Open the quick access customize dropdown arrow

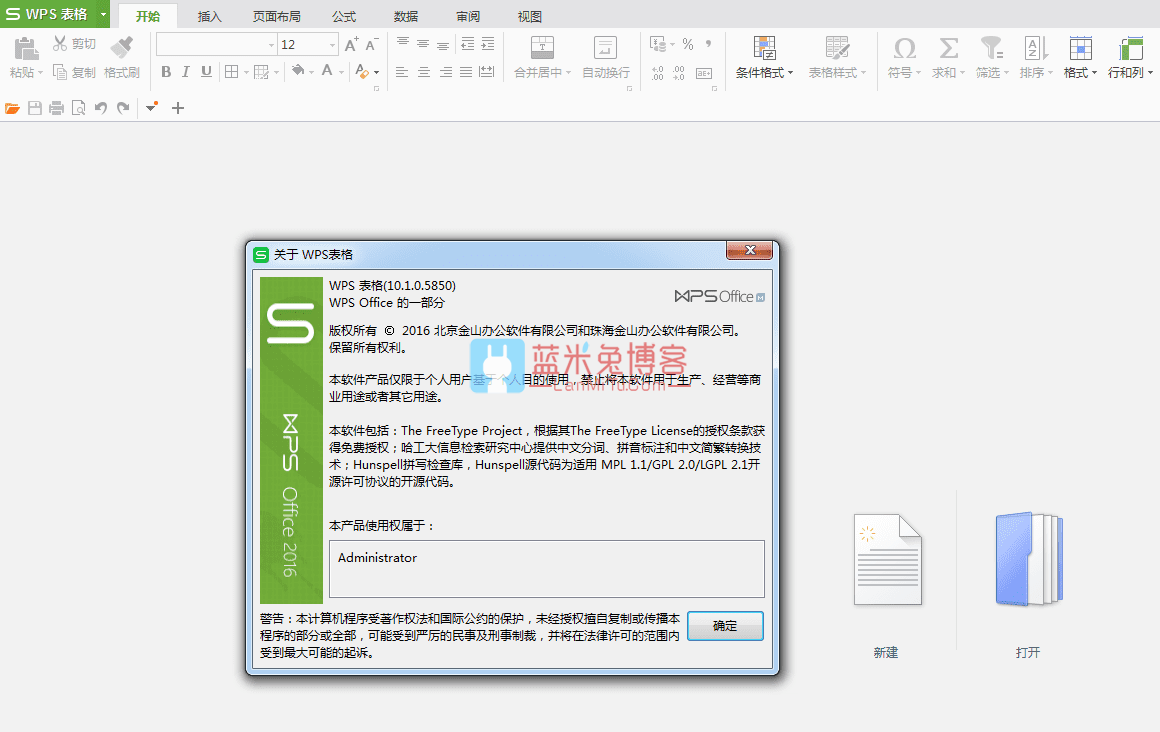[151, 108]
